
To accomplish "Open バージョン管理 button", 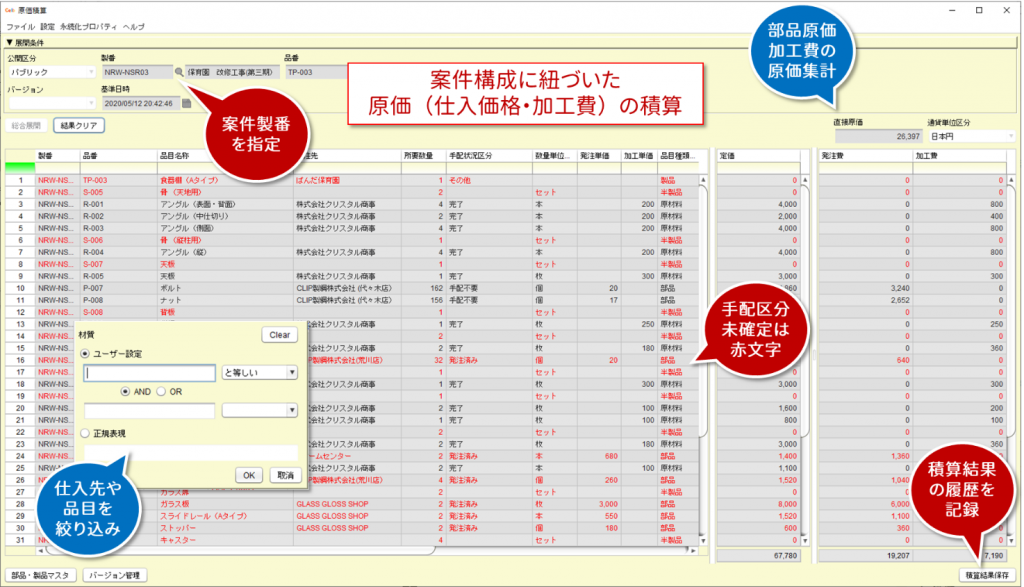I will 114,575.
